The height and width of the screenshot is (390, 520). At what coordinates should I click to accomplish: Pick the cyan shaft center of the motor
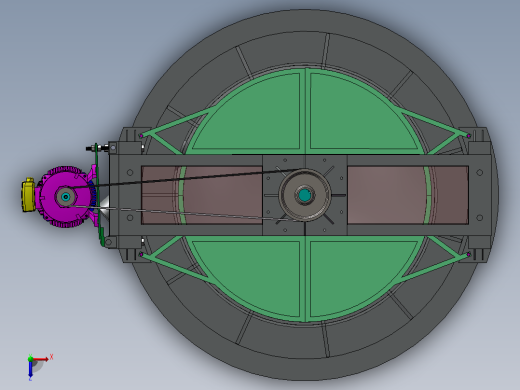click(66, 197)
